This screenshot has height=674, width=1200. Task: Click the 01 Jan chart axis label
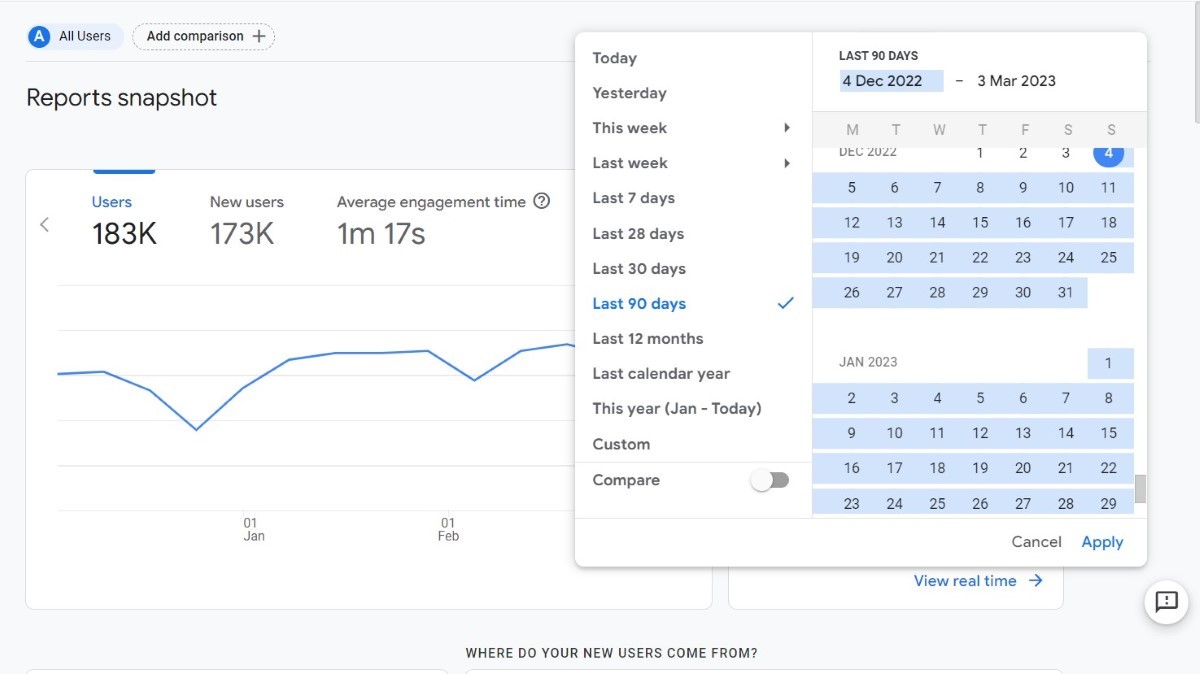point(253,529)
